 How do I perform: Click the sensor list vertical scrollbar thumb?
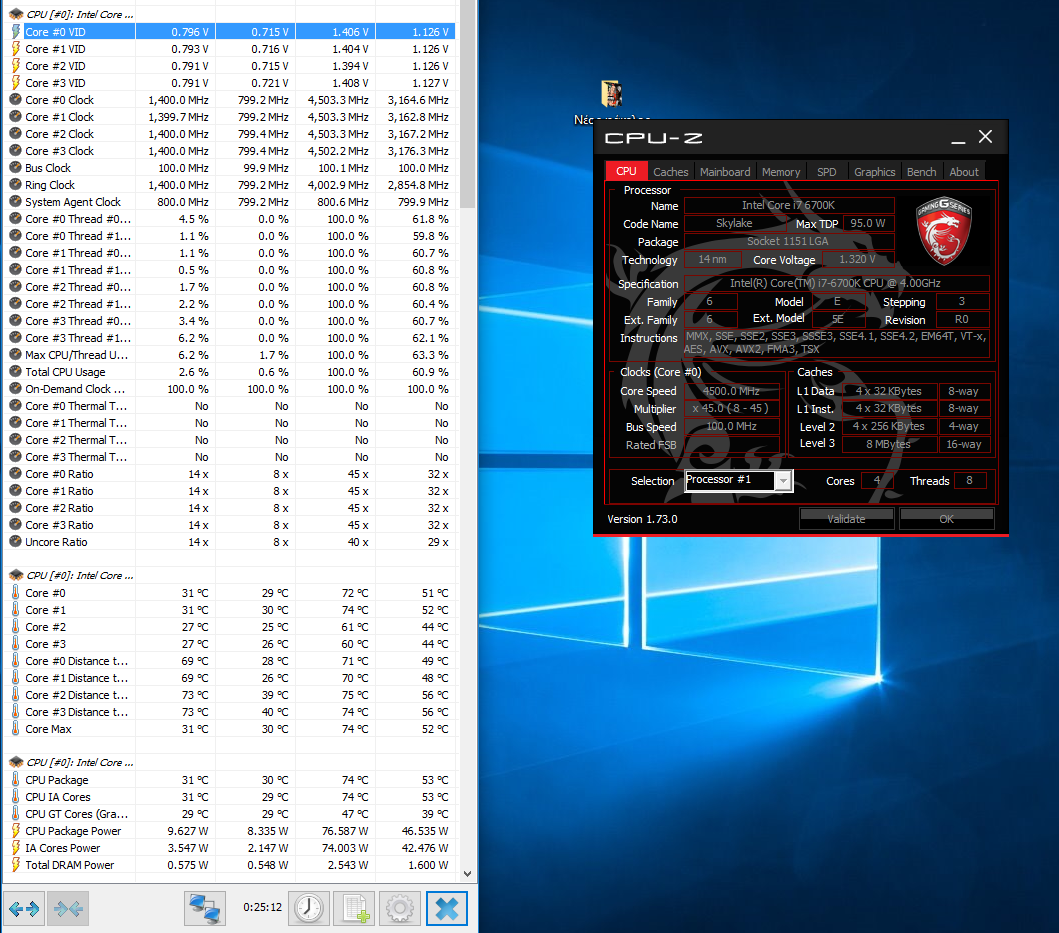click(467, 104)
